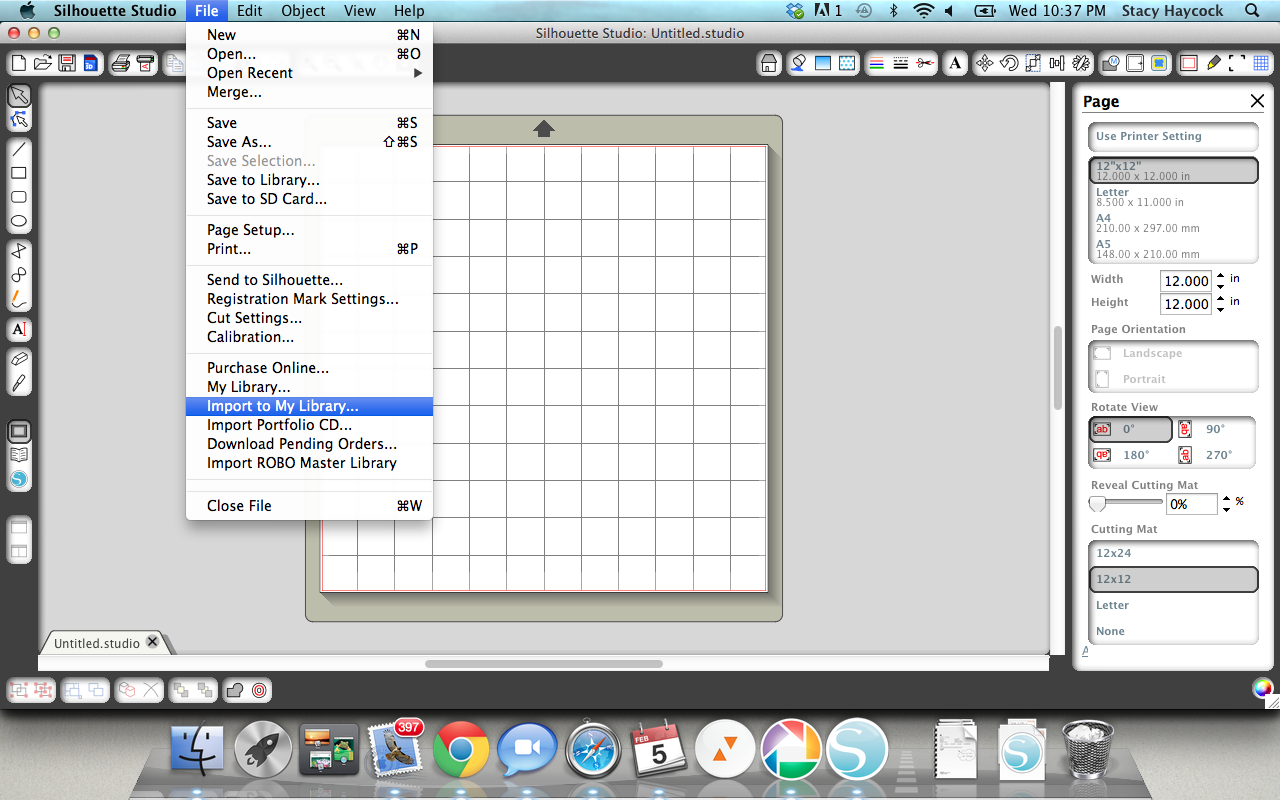Image resolution: width=1280 pixels, height=800 pixels.
Task: Select the Eraser tool
Action: pyautogui.click(x=19, y=357)
